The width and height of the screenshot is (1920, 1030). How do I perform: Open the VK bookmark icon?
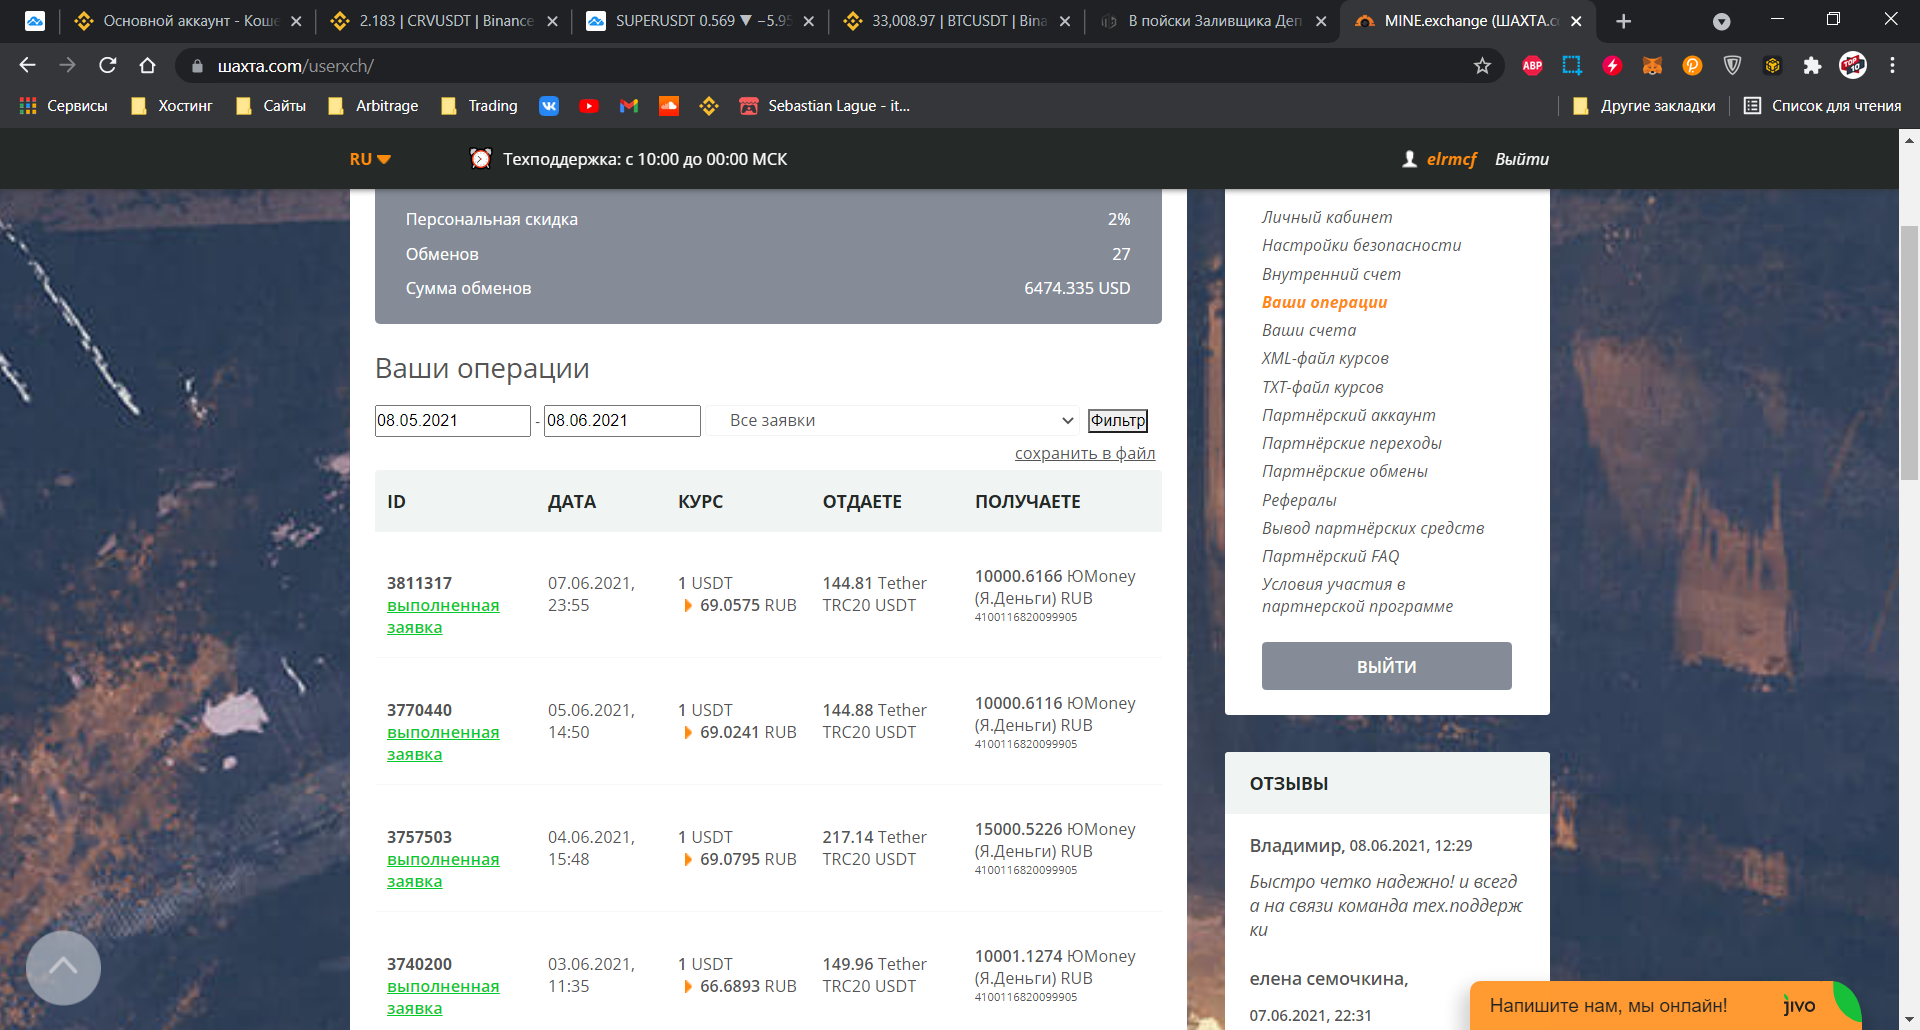click(x=549, y=106)
